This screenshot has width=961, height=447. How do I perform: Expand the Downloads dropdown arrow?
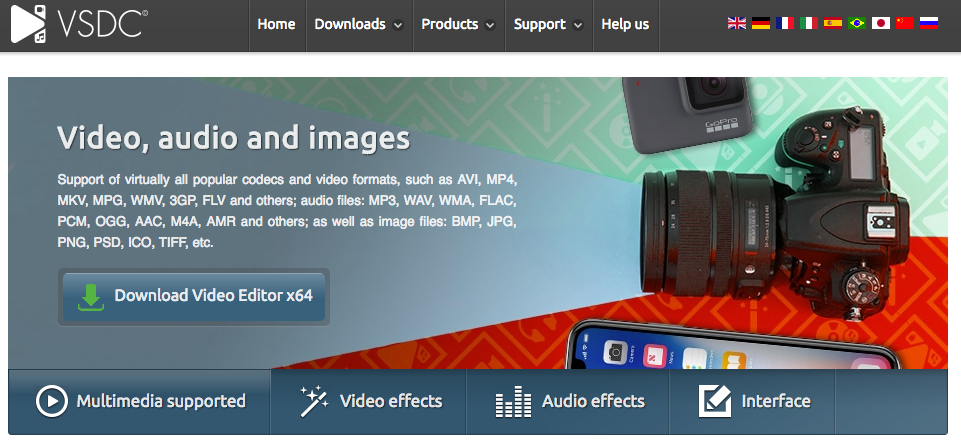398,26
